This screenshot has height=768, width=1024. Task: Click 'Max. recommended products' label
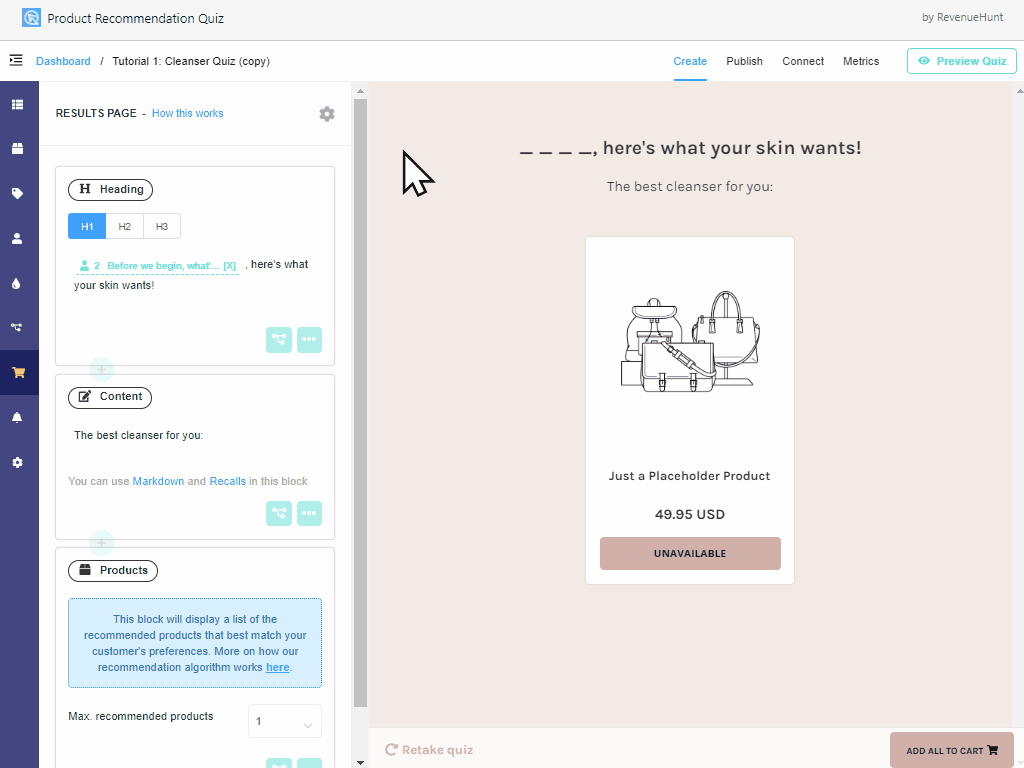141,716
